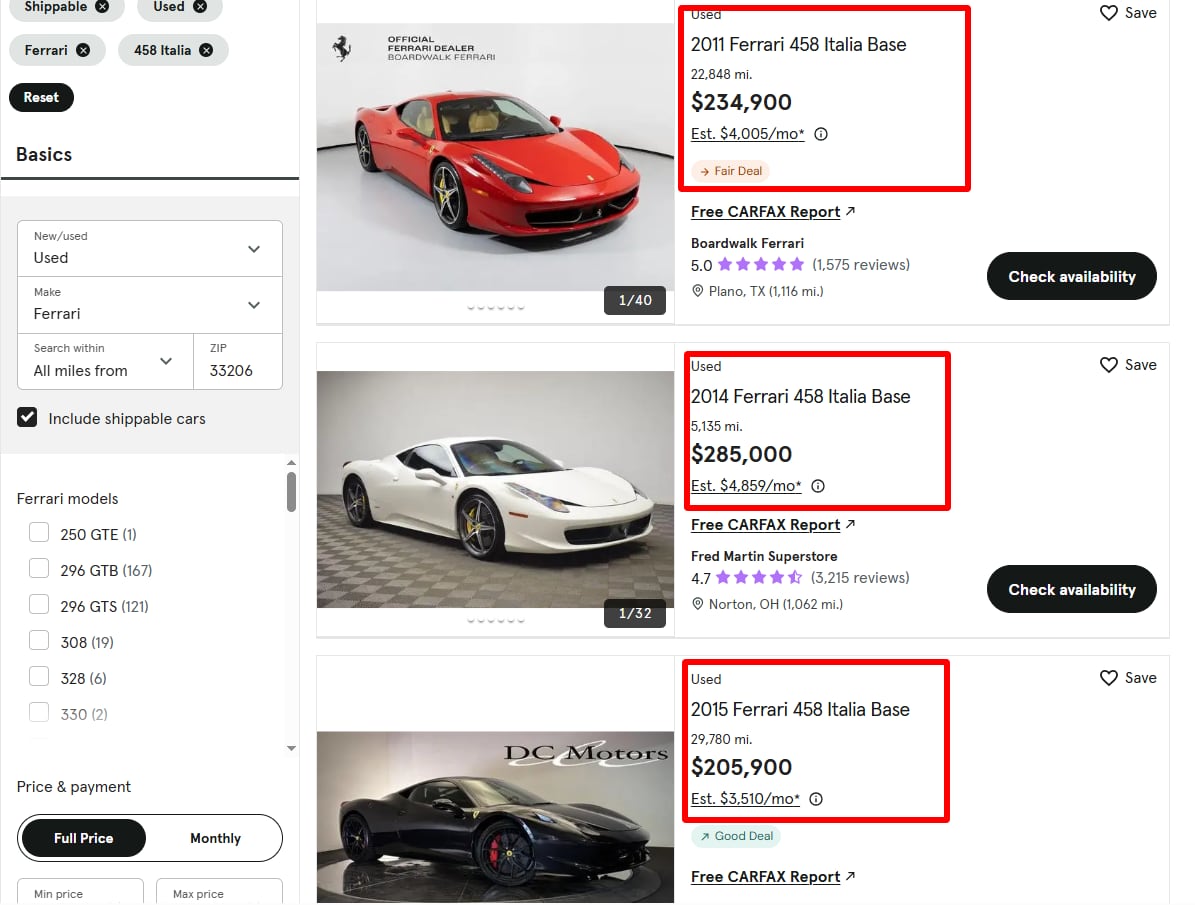The height and width of the screenshot is (905, 1195).
Task: Remove the Shippable filter chip
Action: tap(103, 6)
